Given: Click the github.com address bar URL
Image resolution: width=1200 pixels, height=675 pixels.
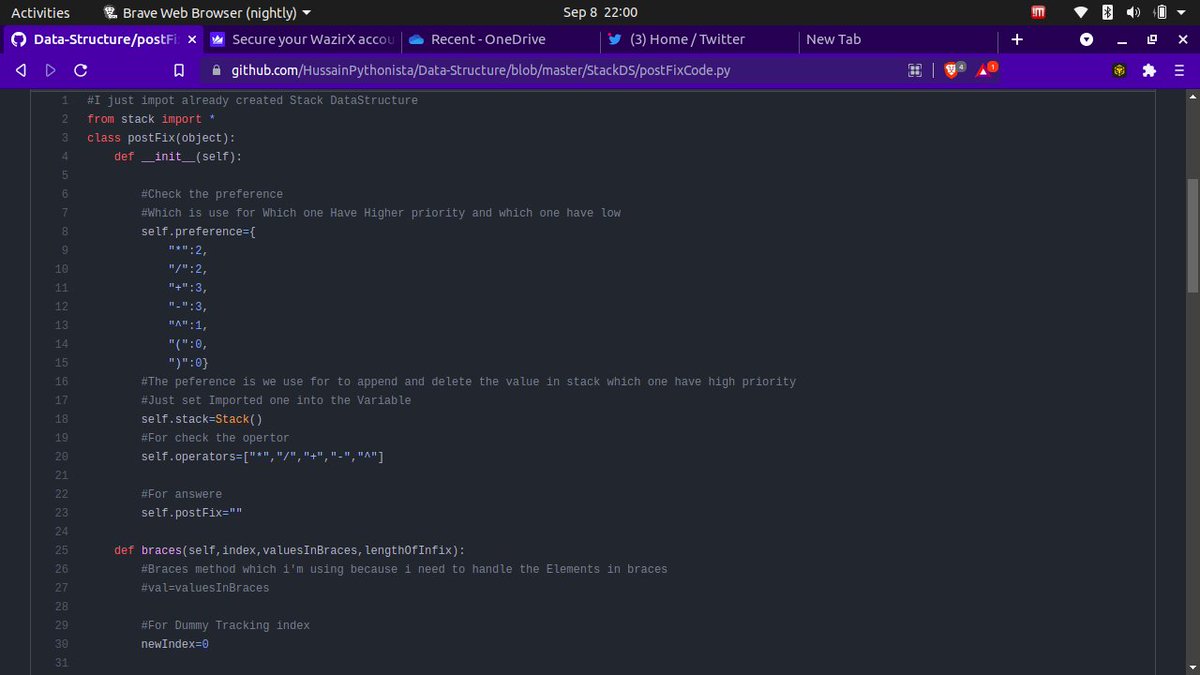Looking at the screenshot, I should coord(481,71).
